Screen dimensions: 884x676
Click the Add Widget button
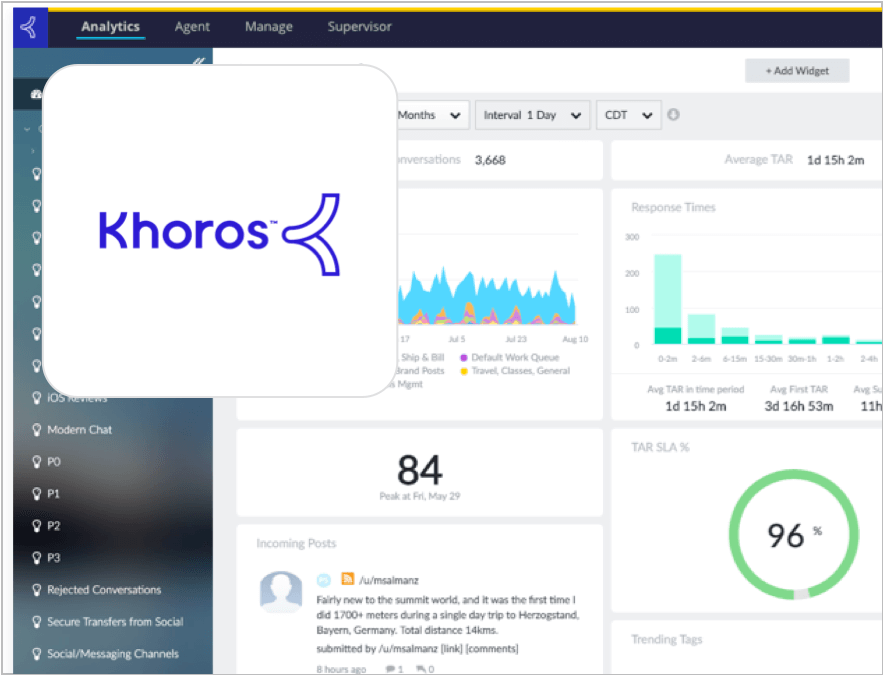pyautogui.click(x=797, y=71)
